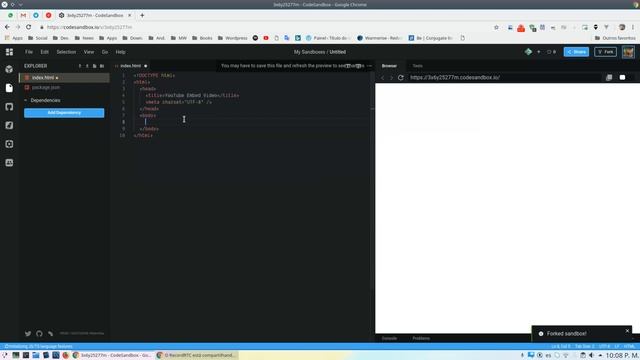Dismiss the Forked sandbox notification
This screenshot has width=640, height=360.
(627, 331)
